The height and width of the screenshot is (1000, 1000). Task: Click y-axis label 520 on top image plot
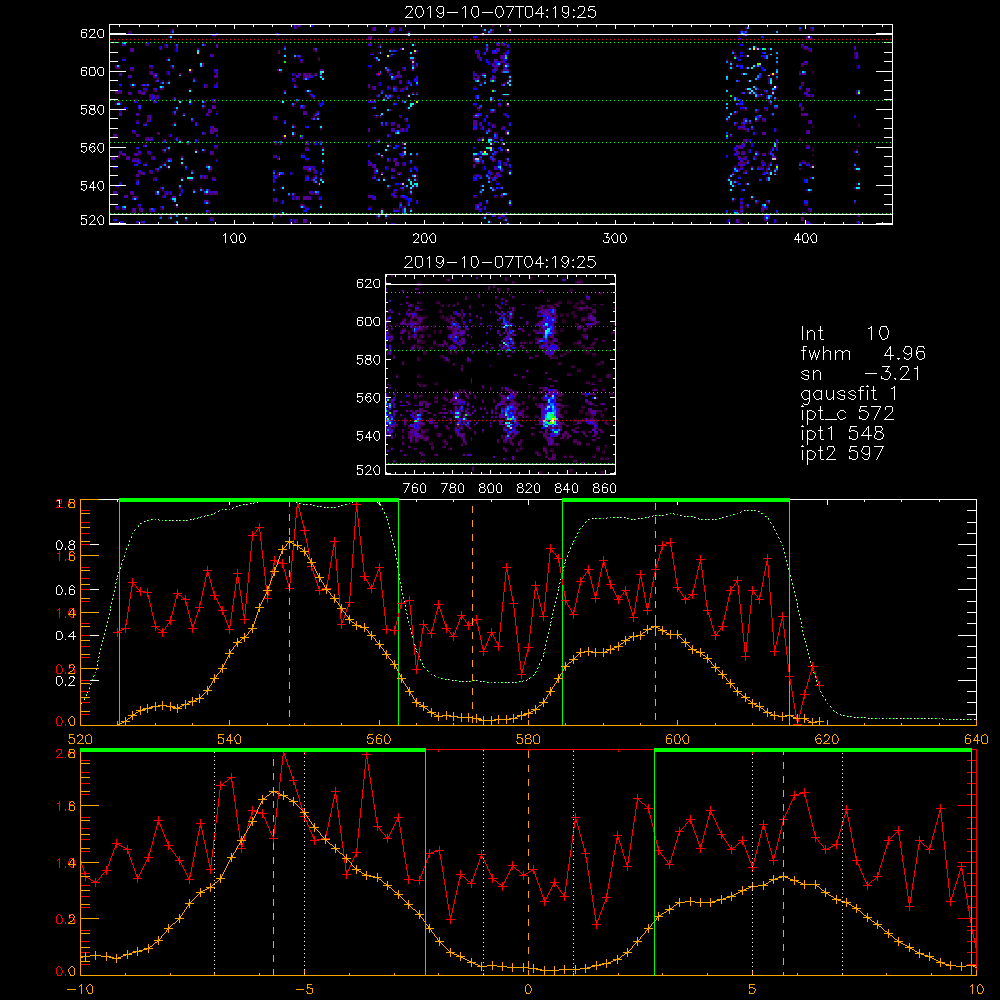click(92, 220)
